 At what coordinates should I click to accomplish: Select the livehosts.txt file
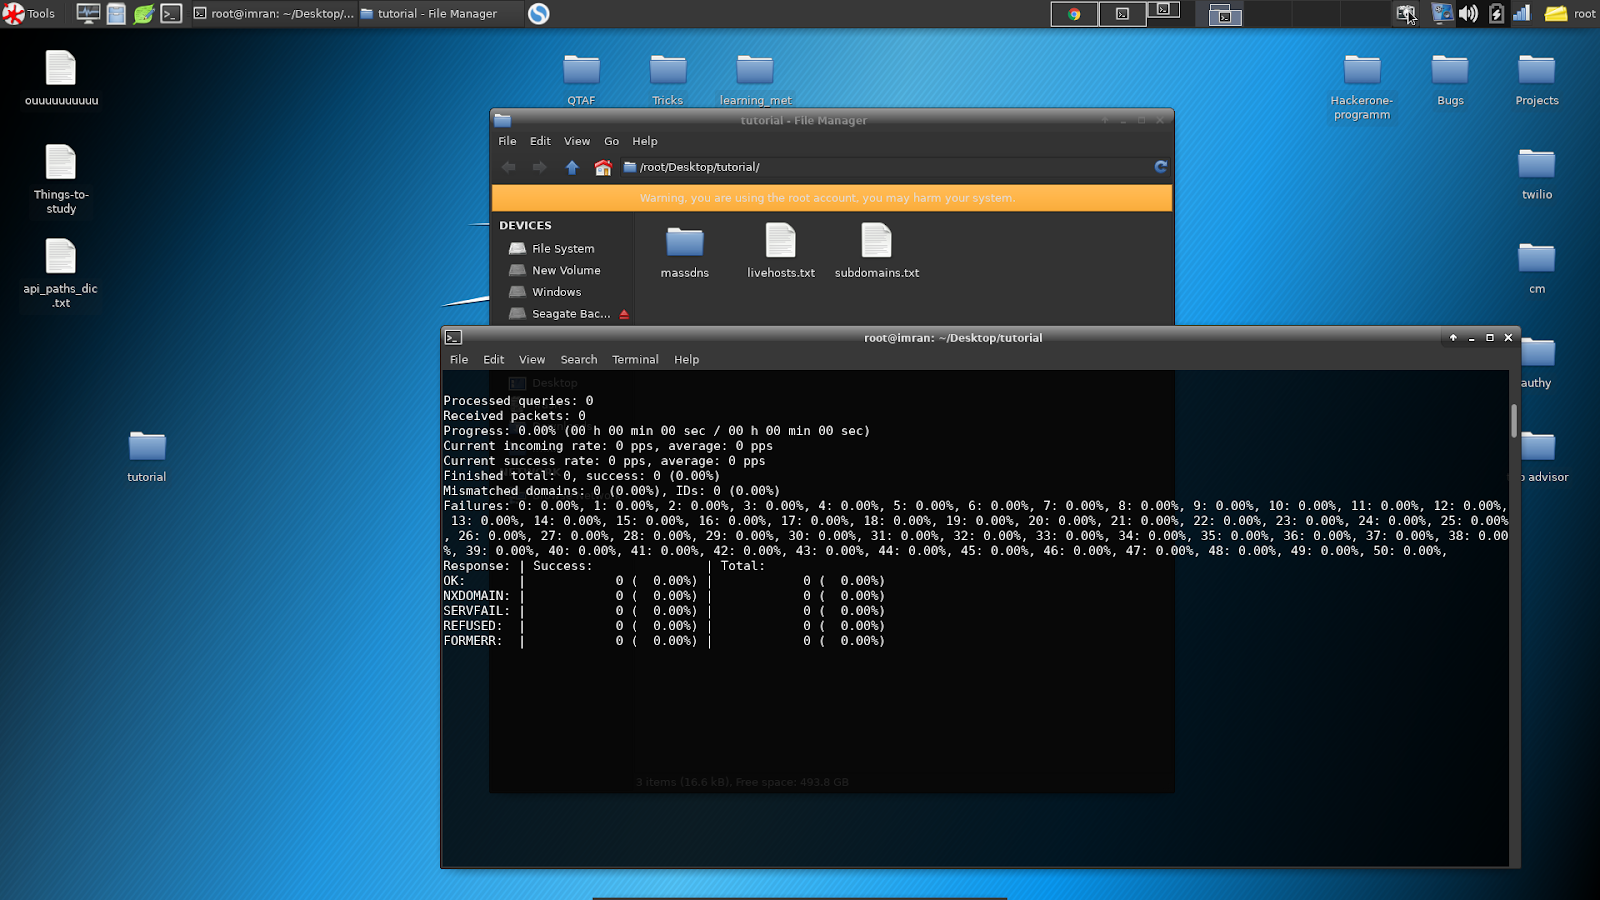781,251
